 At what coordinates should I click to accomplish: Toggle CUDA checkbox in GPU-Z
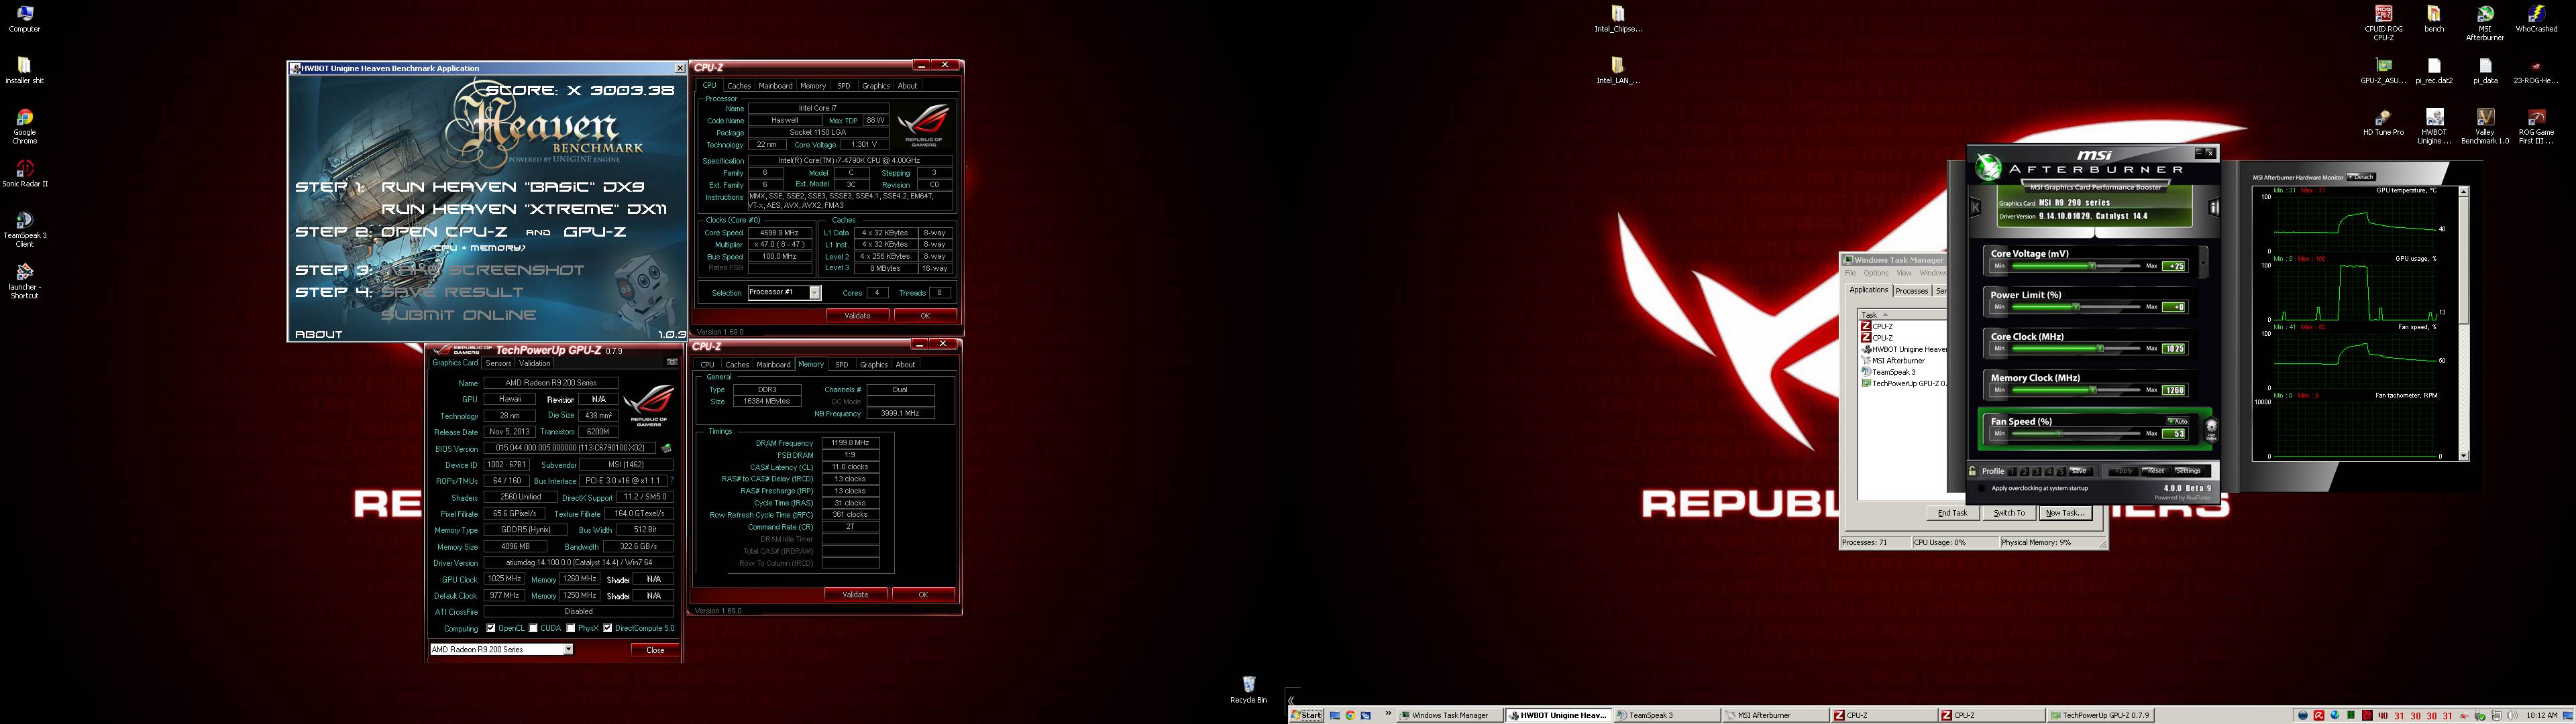(x=533, y=628)
